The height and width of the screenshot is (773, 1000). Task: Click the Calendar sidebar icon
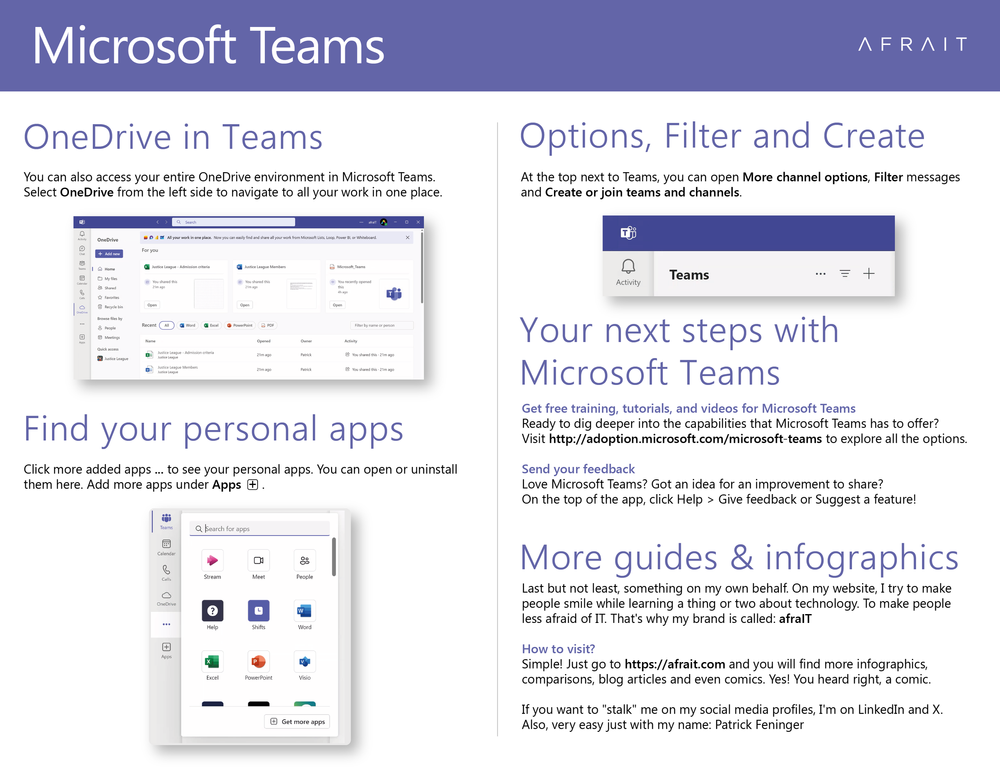point(166,544)
